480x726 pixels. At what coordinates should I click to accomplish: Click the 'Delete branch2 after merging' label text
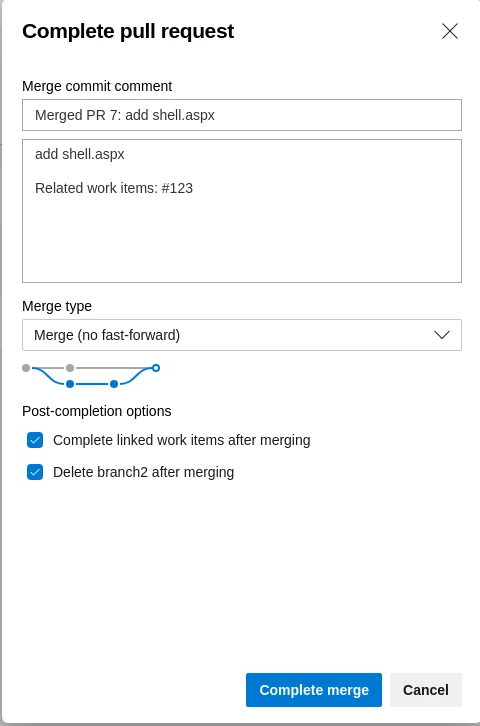(x=143, y=472)
